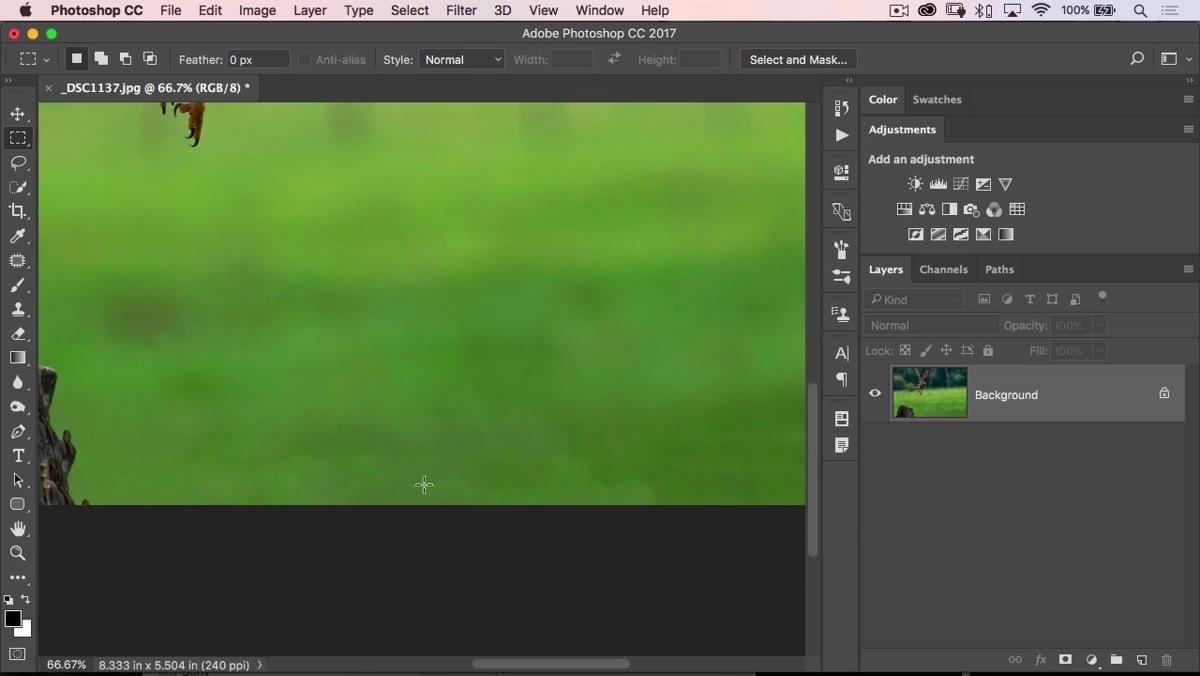
Task: Select the Lasso tool
Action: (x=18, y=163)
